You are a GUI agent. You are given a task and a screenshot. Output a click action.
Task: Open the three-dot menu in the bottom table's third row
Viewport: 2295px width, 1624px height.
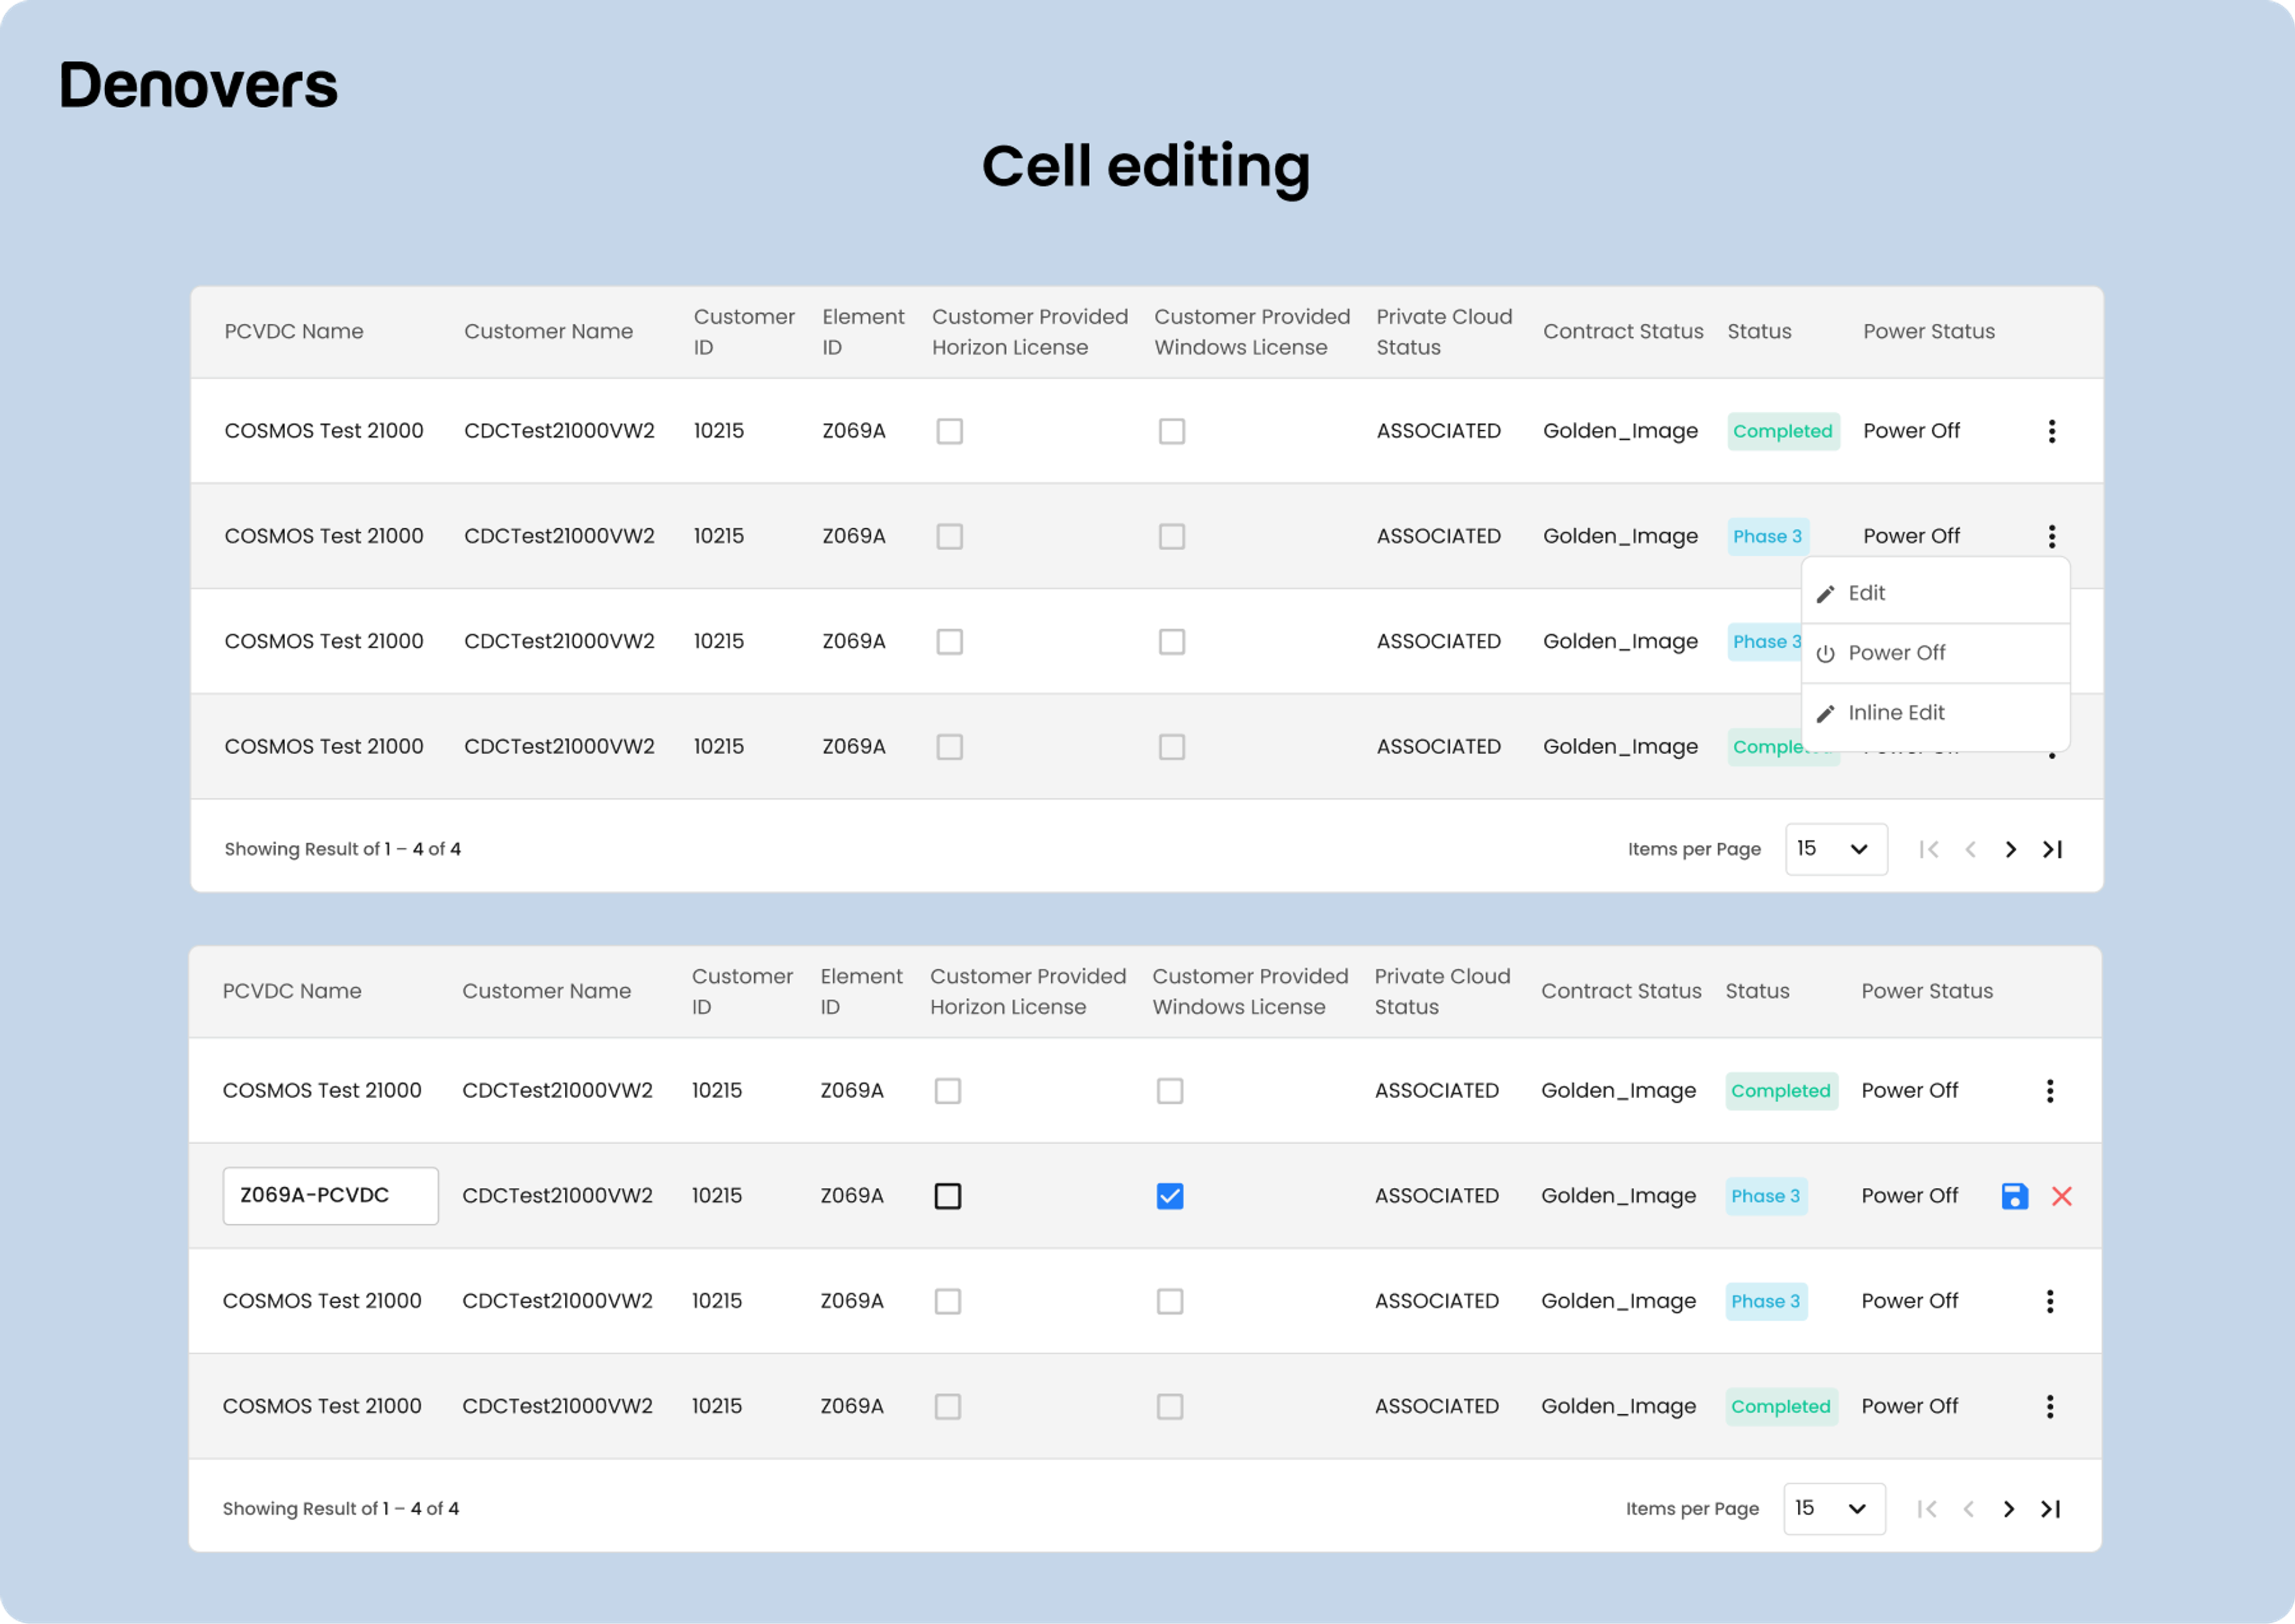click(x=2049, y=1301)
